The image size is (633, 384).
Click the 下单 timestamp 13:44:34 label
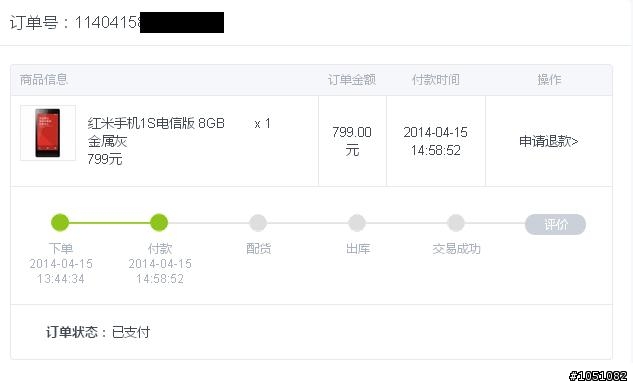(61, 279)
